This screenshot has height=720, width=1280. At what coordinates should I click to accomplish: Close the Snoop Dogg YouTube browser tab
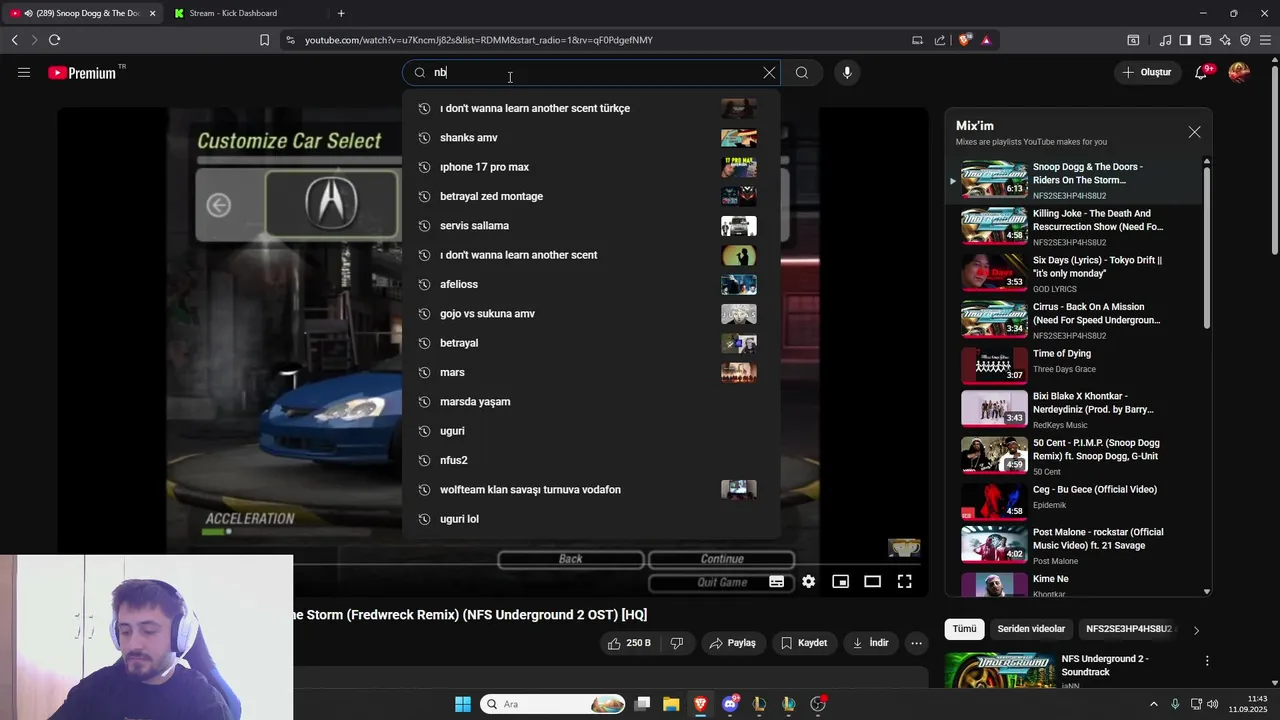click(x=152, y=13)
